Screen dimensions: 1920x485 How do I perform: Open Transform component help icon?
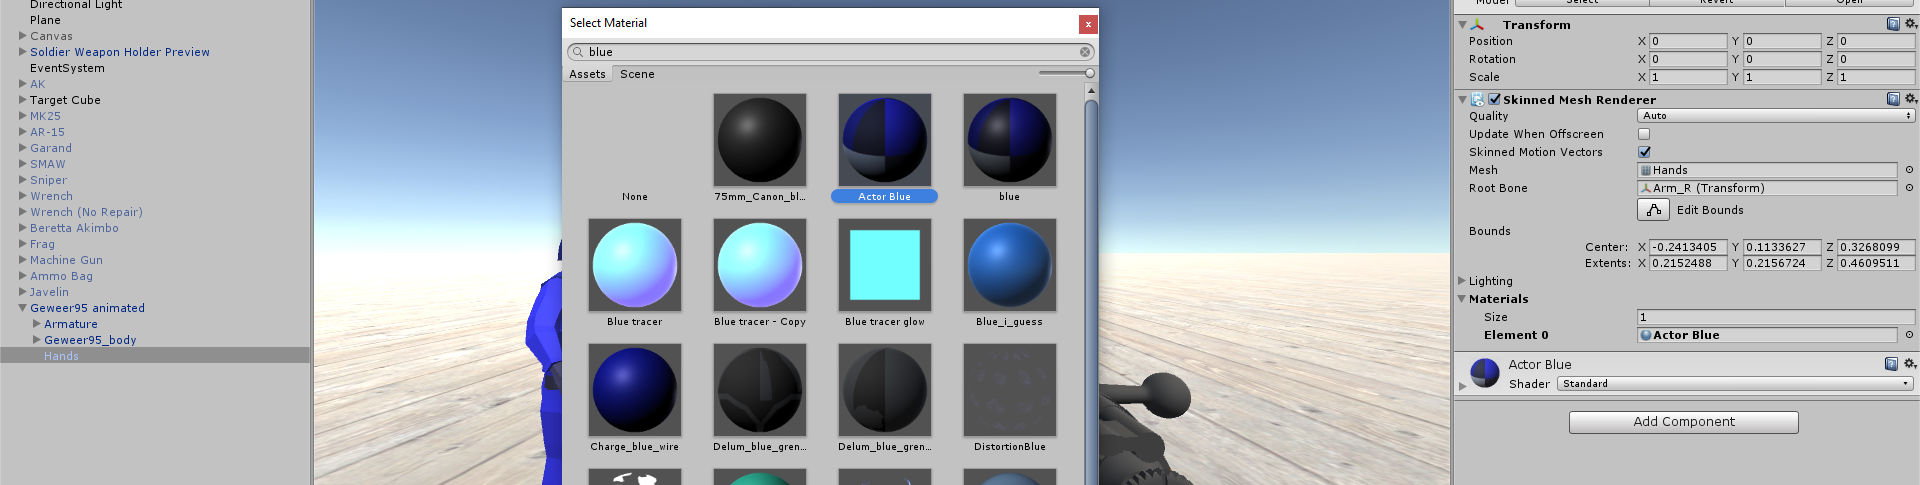point(1893,24)
